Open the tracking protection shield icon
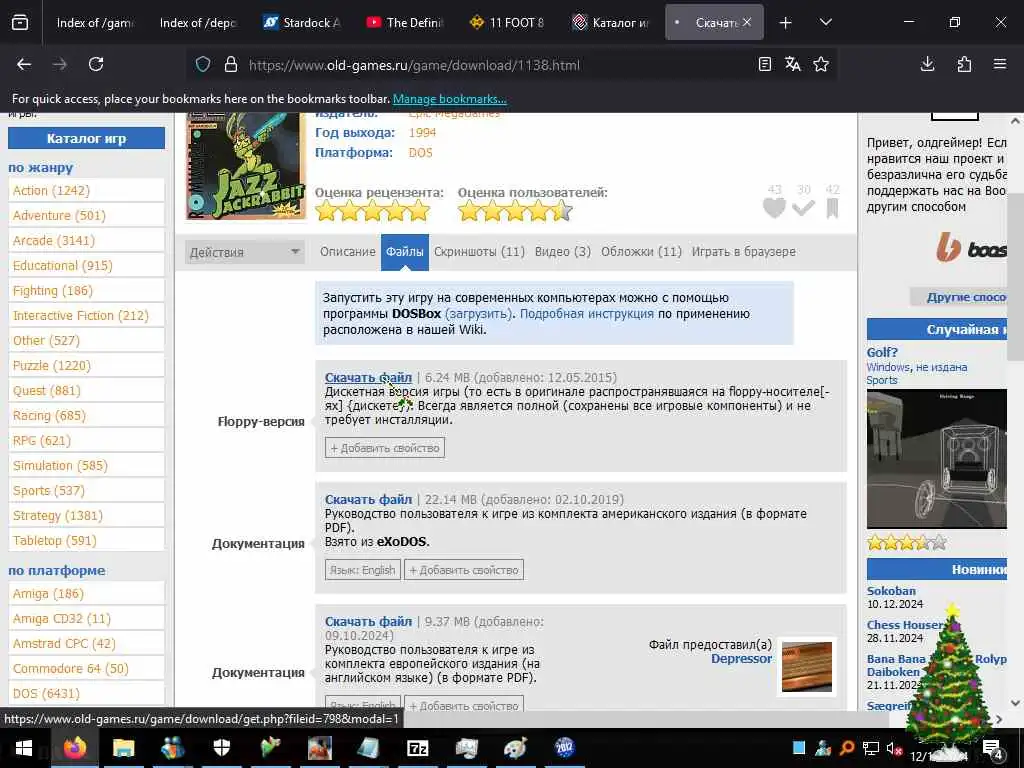Viewport: 1024px width, 768px height. tap(203, 64)
